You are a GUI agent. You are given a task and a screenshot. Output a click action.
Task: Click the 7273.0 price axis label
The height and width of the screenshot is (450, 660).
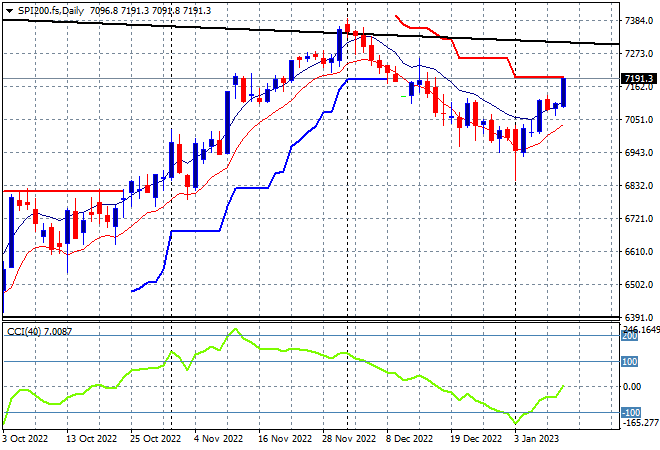tap(639, 54)
